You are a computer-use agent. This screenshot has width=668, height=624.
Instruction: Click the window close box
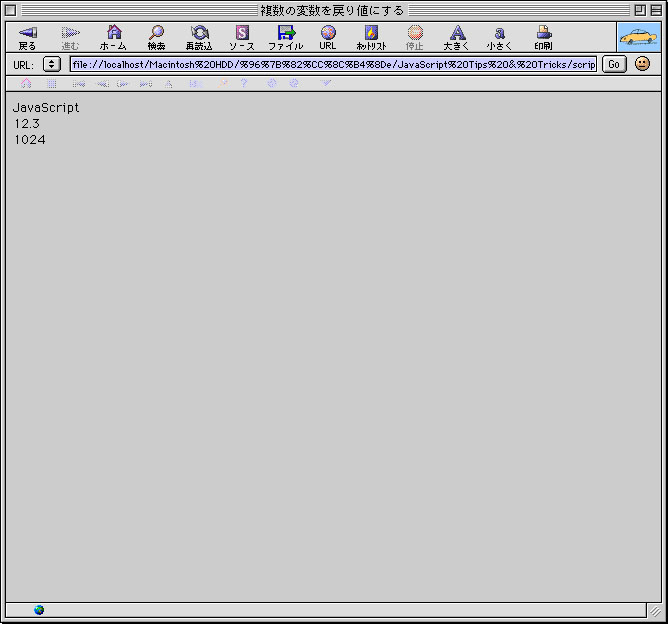tap(11, 10)
